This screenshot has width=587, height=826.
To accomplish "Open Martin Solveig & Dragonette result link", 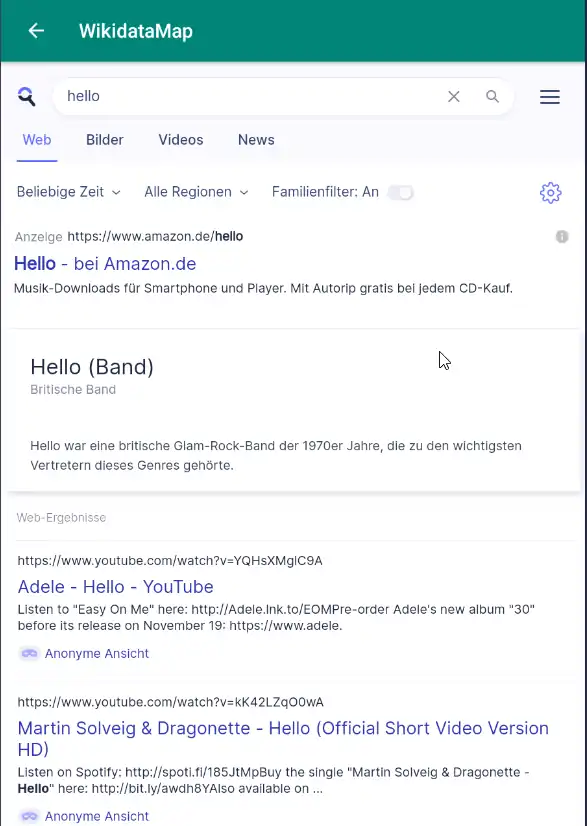I will [x=283, y=738].
